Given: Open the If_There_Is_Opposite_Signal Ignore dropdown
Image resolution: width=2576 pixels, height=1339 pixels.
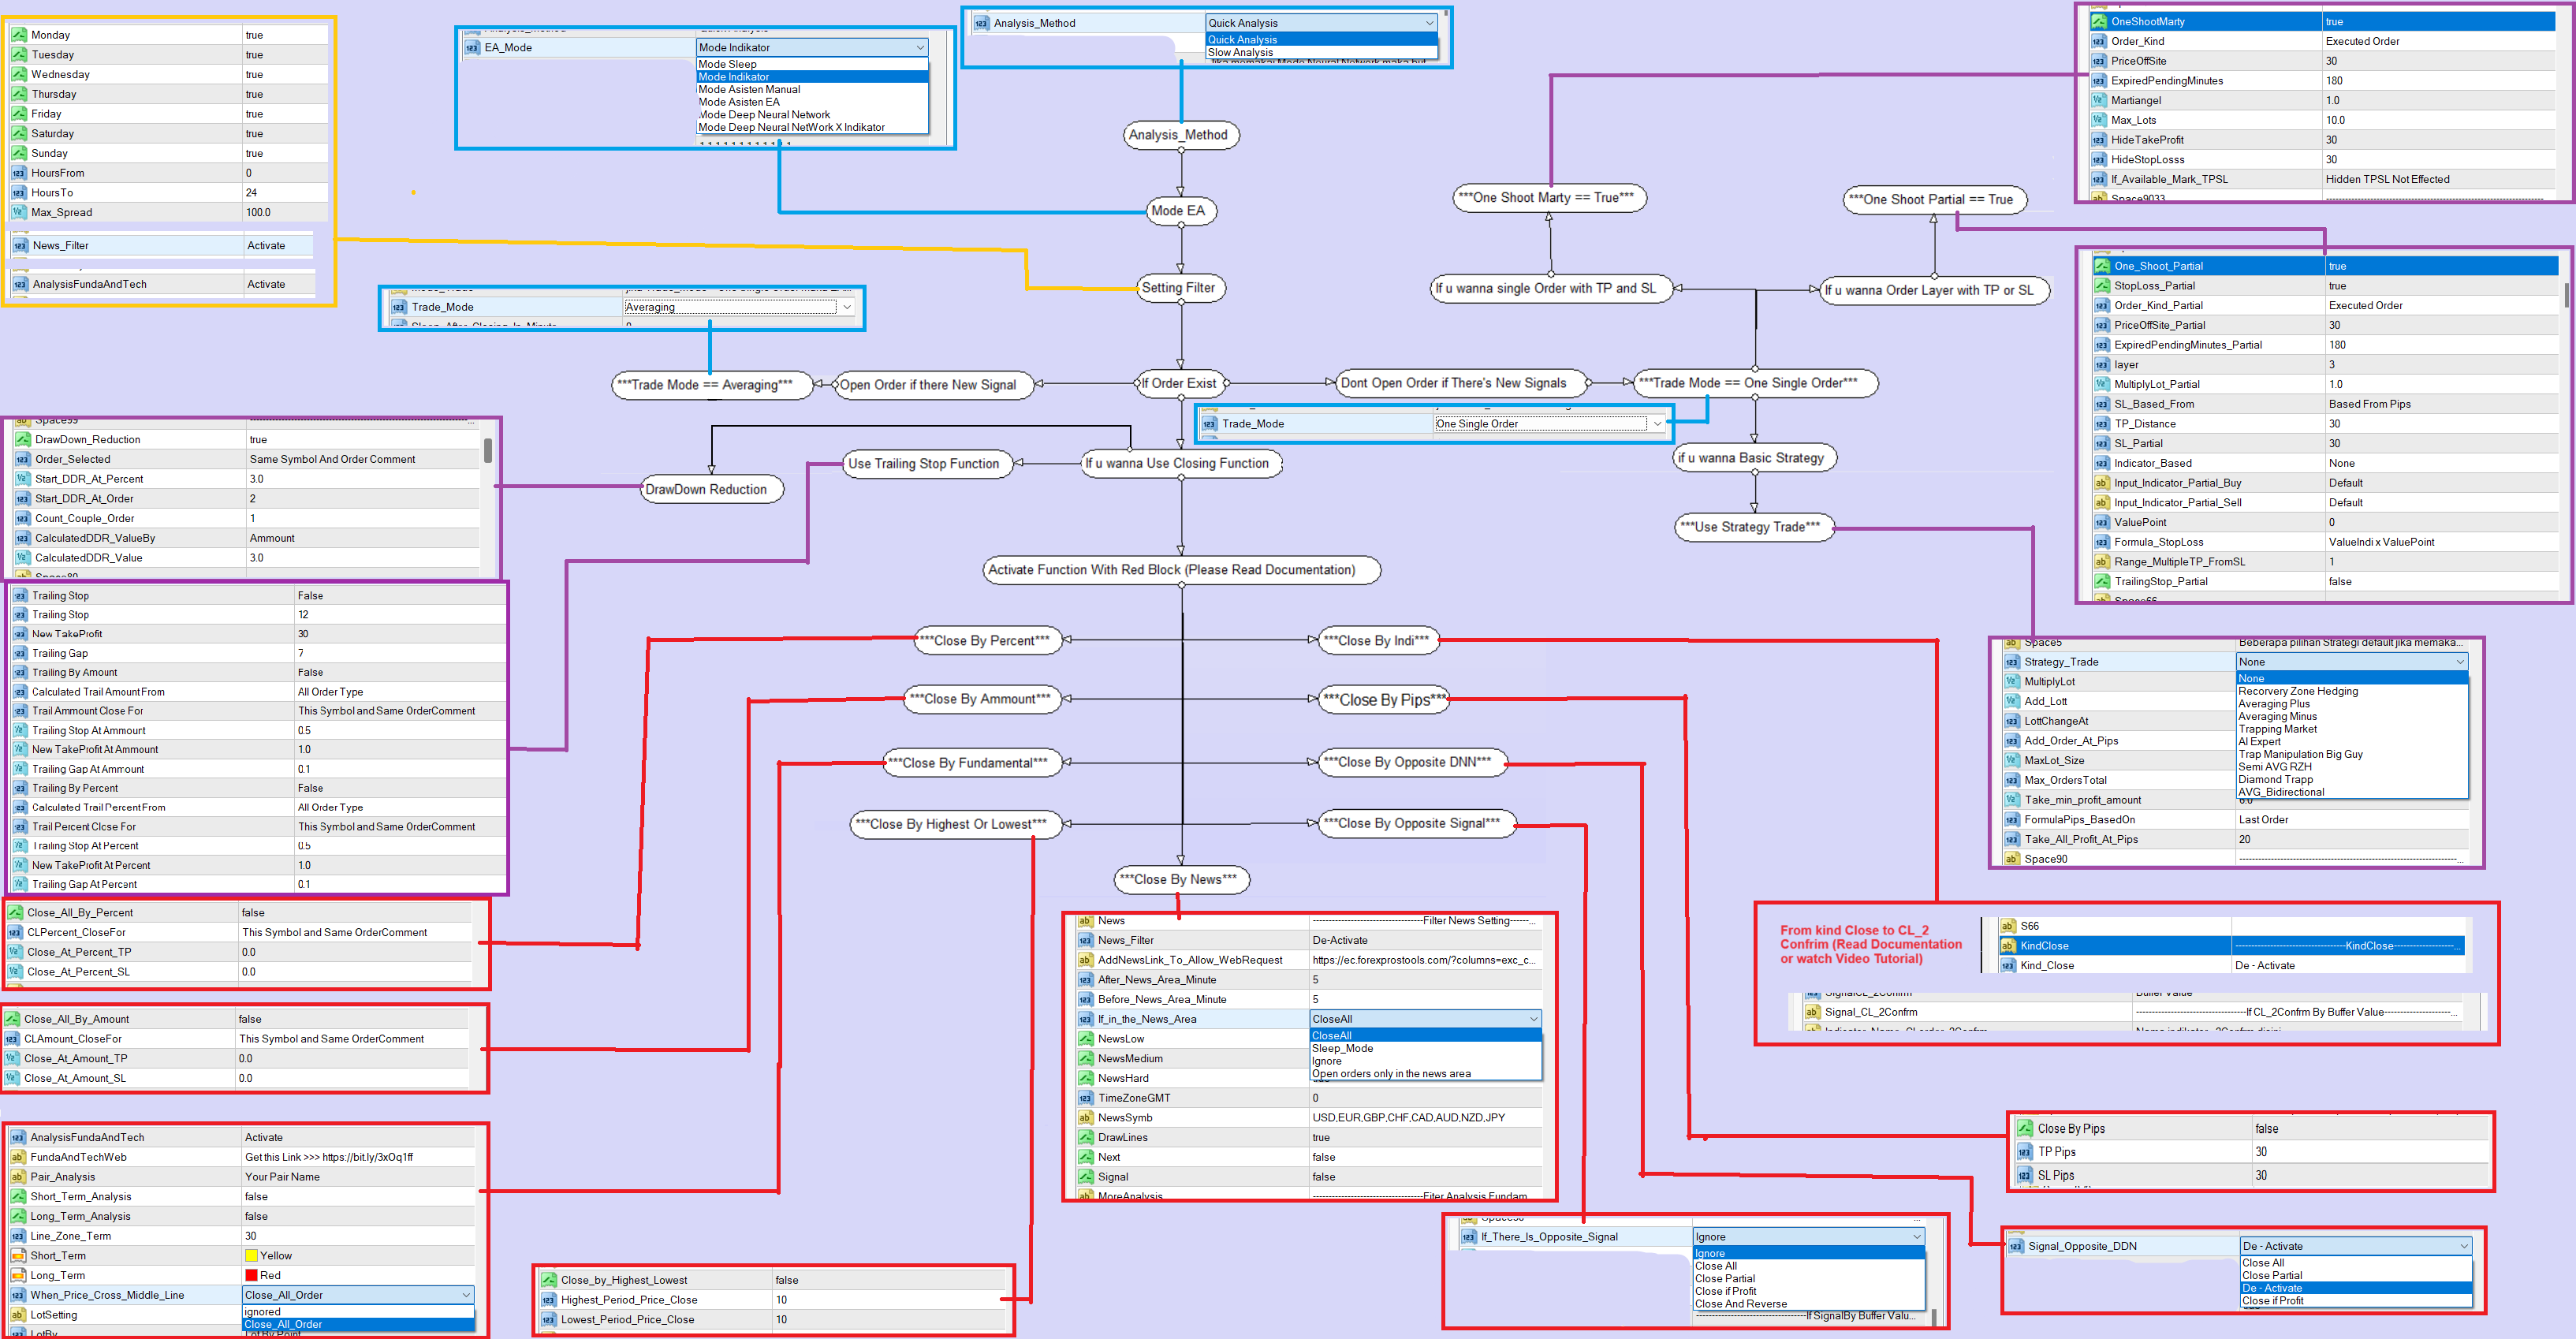Looking at the screenshot, I should (x=1809, y=1237).
